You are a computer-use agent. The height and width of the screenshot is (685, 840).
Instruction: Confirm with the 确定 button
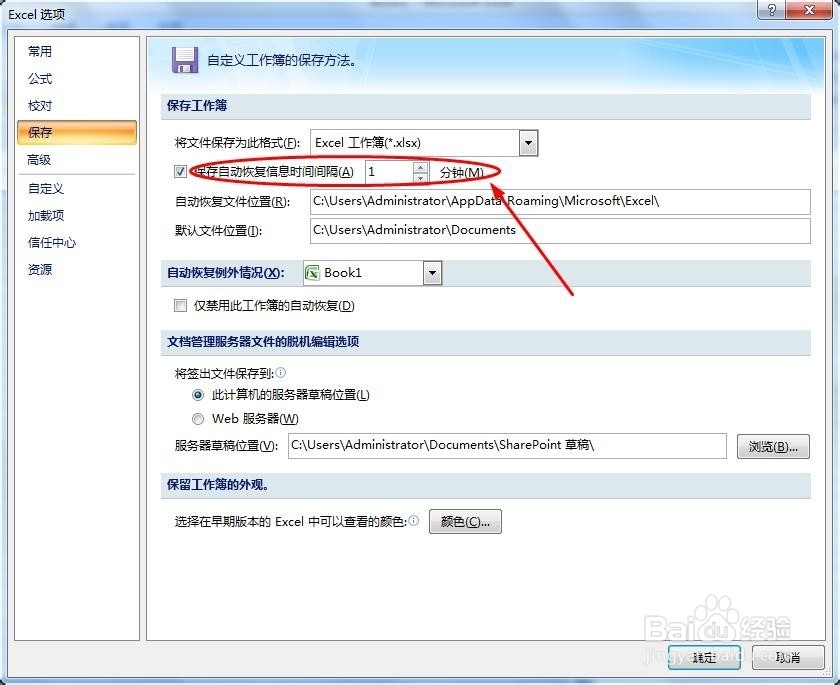point(704,657)
